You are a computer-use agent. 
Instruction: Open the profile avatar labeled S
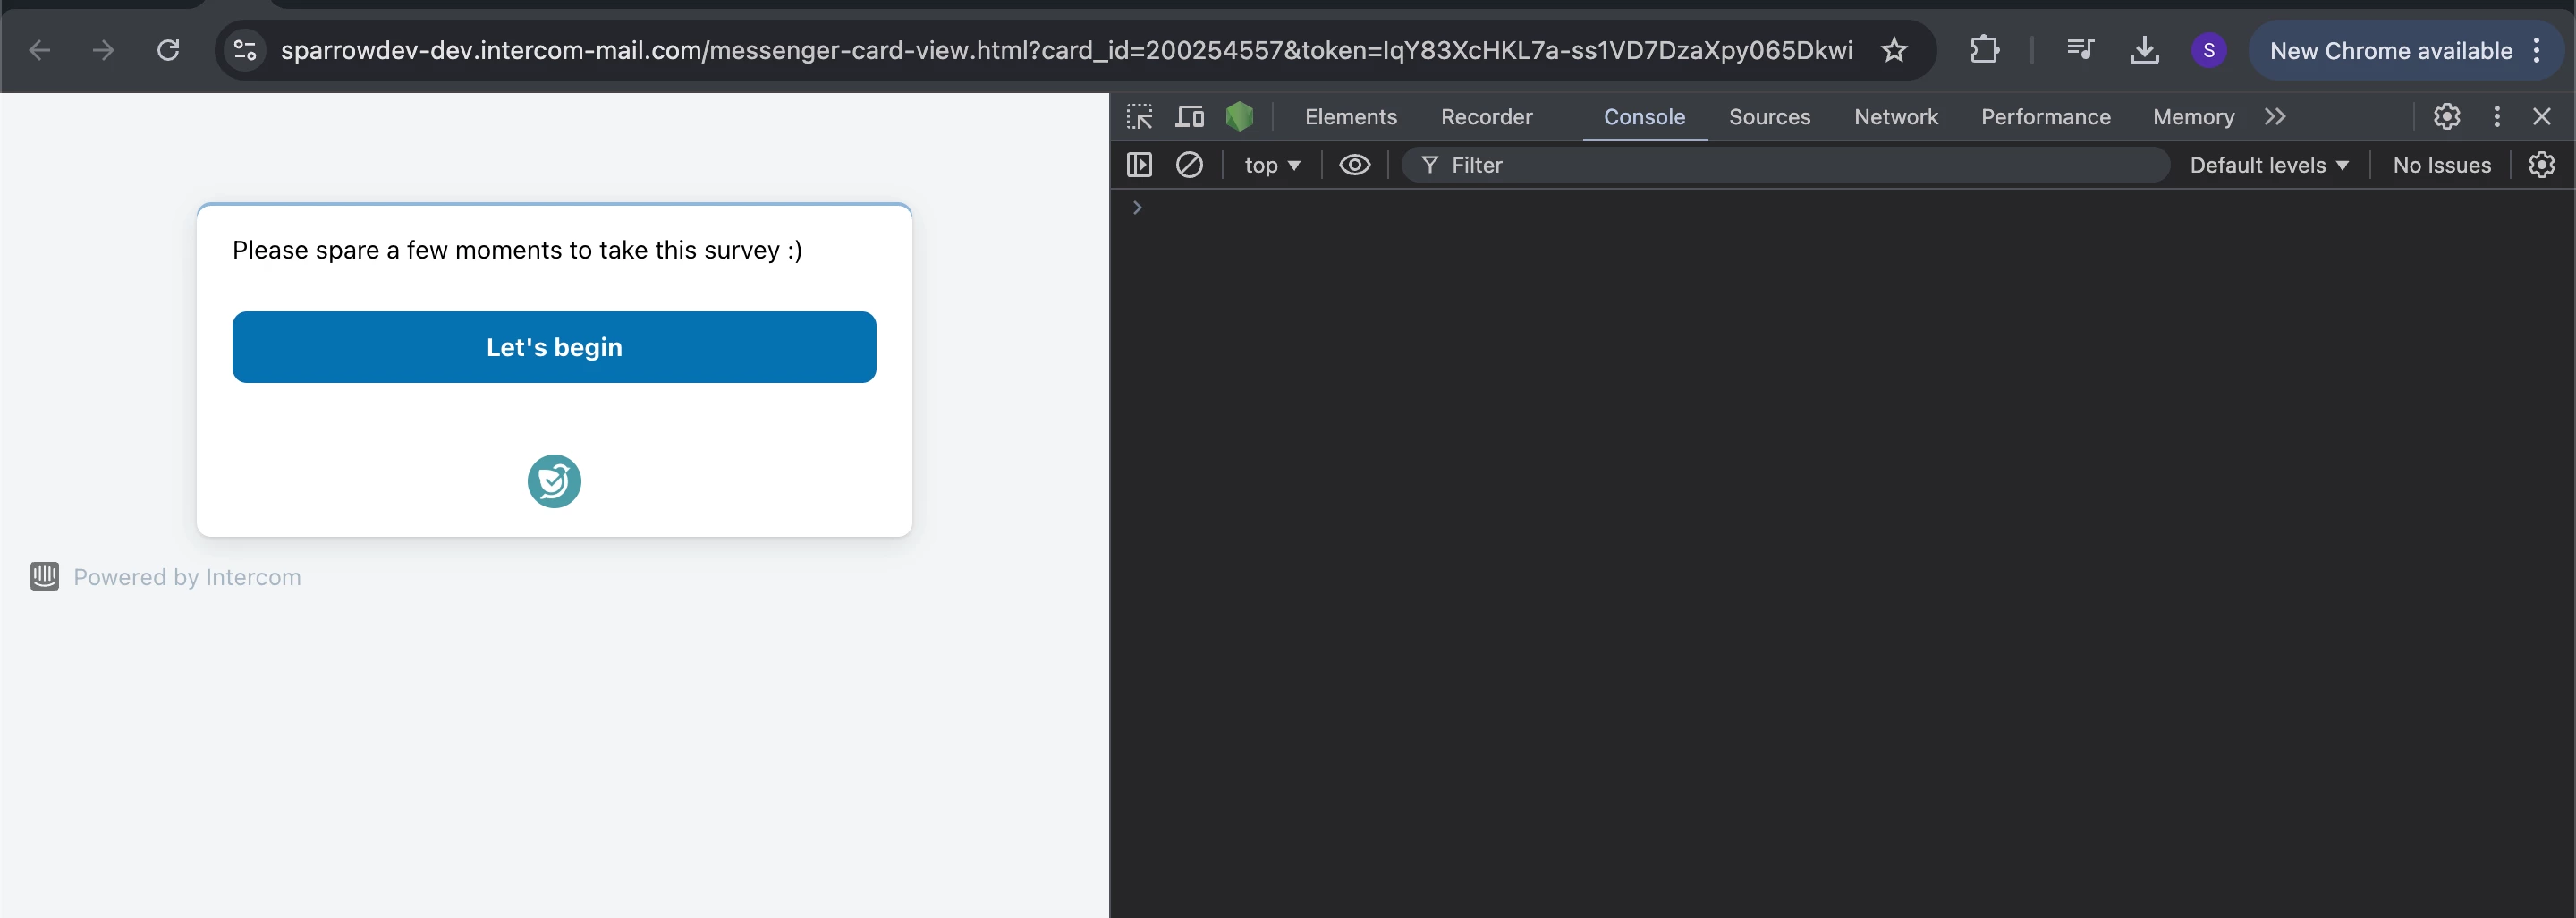coord(2208,50)
